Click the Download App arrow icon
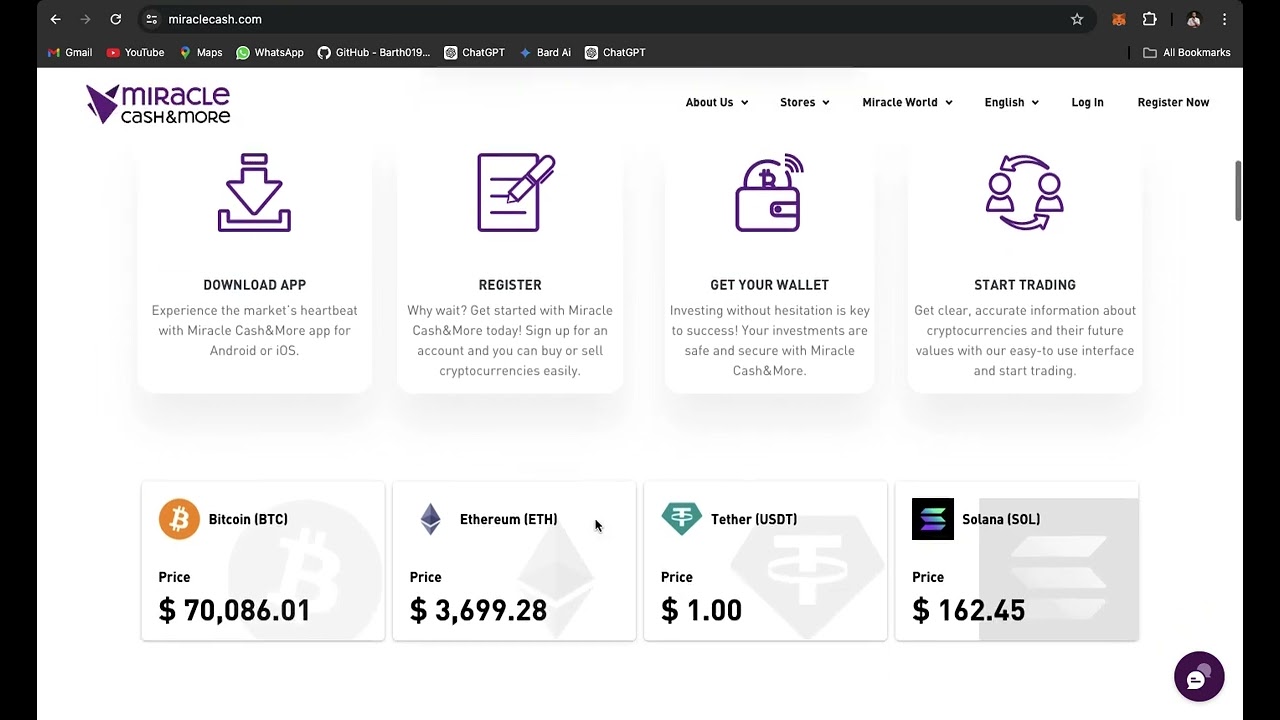Viewport: 1280px width, 720px height. pyautogui.click(x=254, y=193)
